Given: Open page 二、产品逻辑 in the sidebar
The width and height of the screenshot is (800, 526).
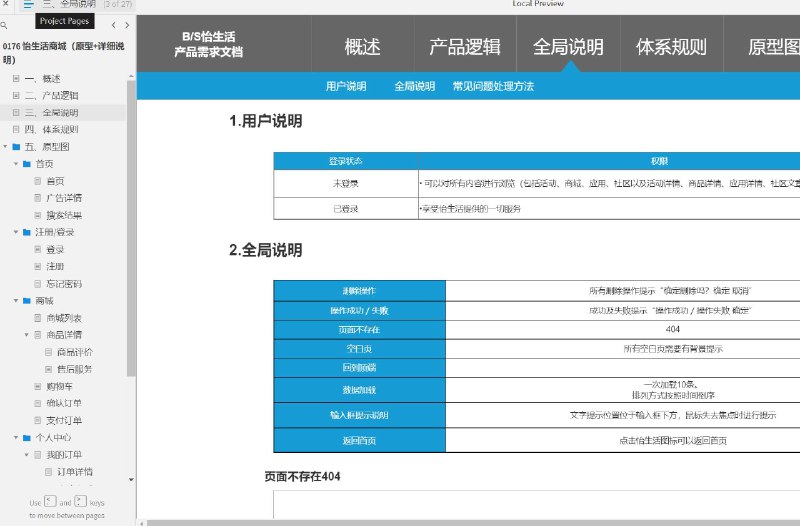Looking at the screenshot, I should (52, 95).
